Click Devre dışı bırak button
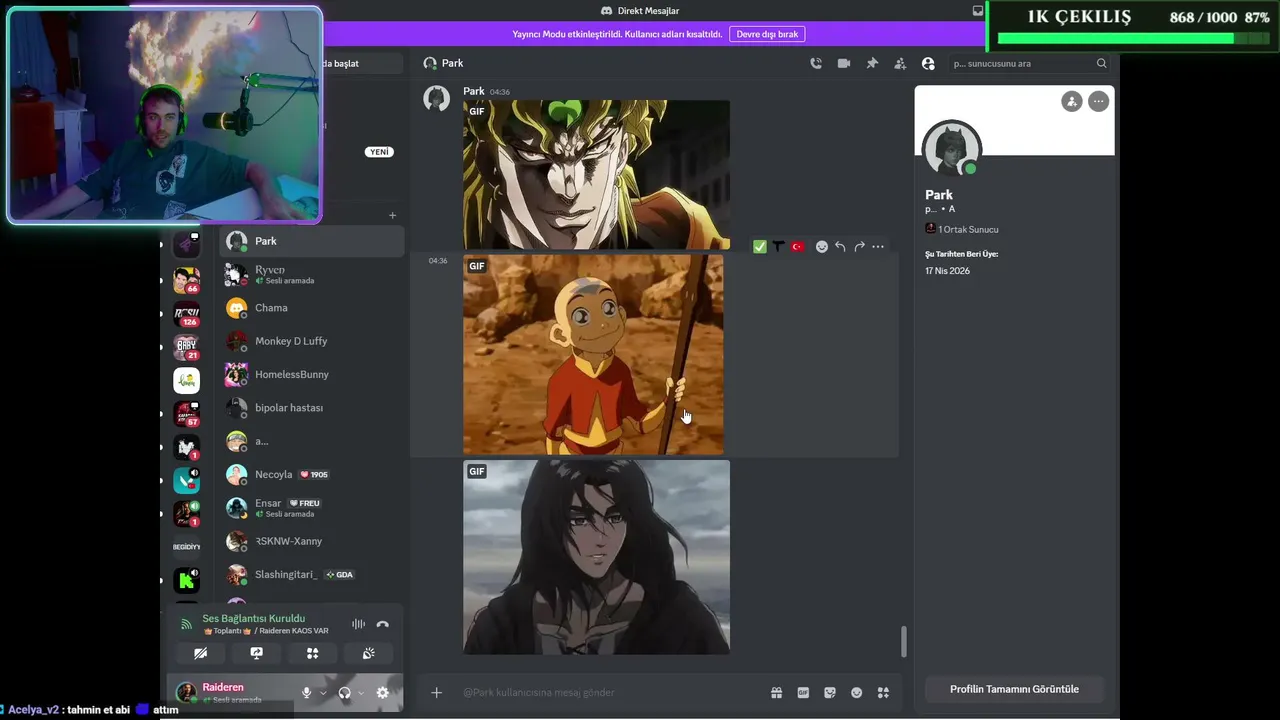1280x720 pixels. click(767, 34)
